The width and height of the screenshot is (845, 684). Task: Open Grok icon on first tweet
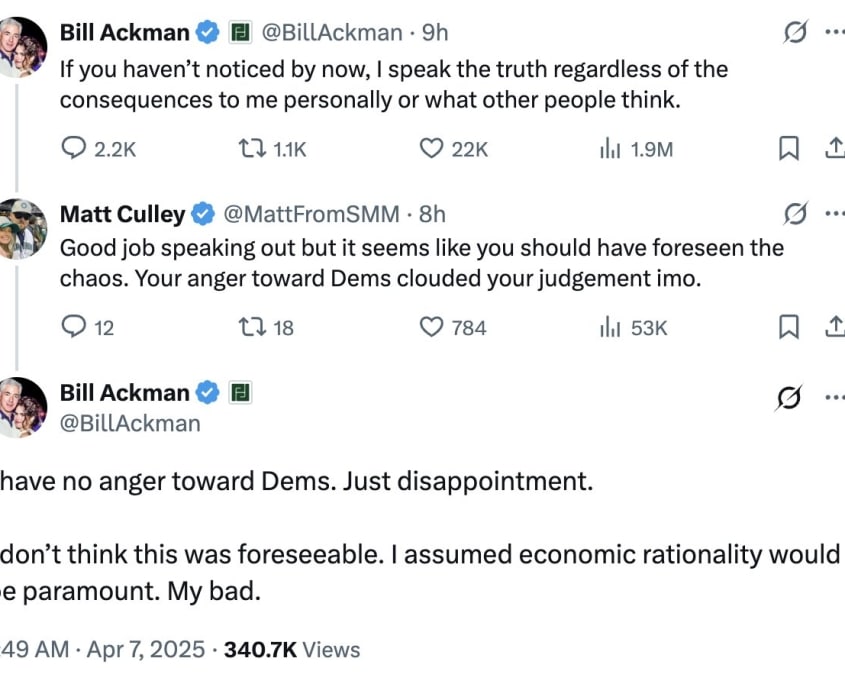click(795, 32)
